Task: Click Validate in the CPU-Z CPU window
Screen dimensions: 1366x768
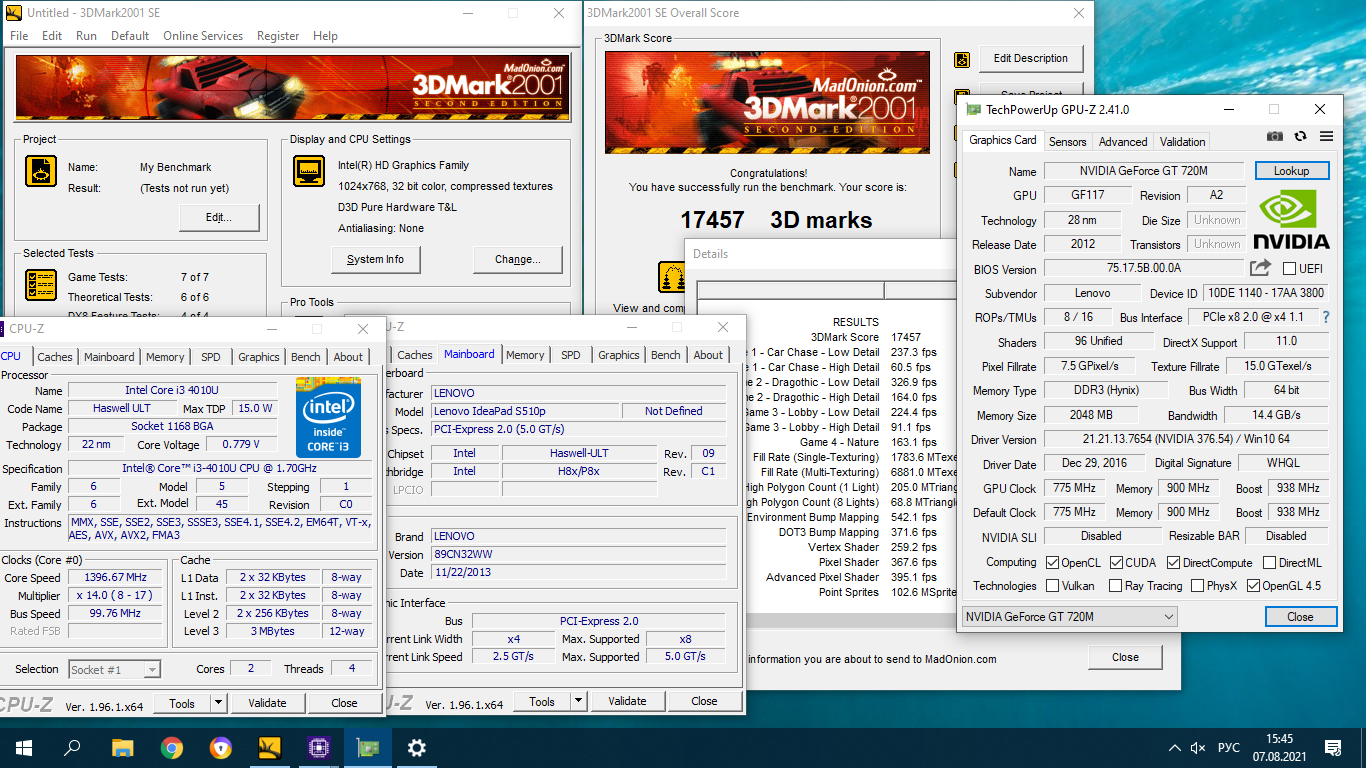Action: point(267,703)
